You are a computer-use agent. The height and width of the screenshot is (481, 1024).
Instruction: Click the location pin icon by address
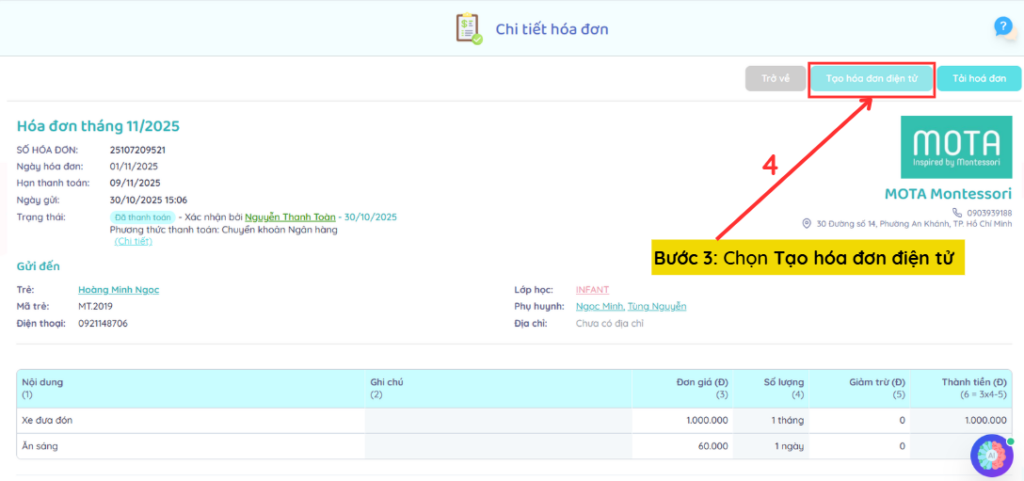[x=807, y=224]
